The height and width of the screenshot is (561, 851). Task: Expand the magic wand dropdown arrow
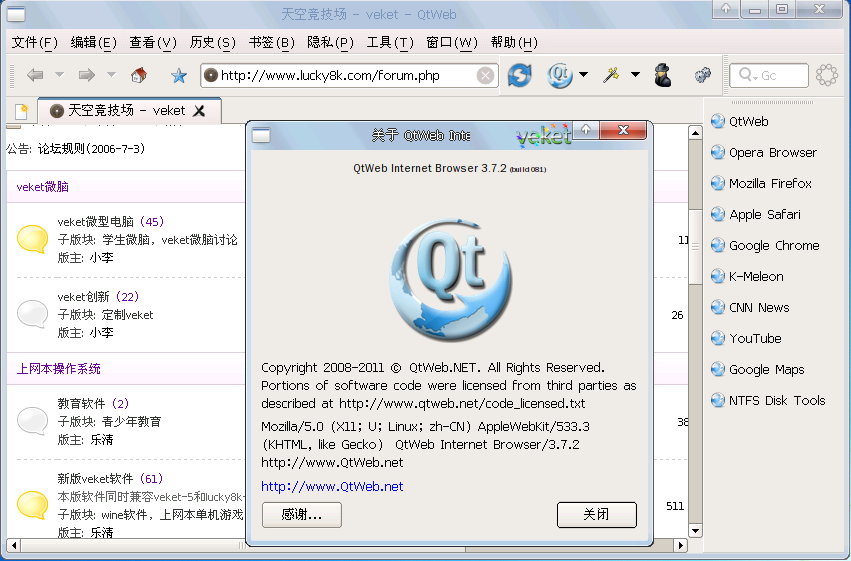coord(635,75)
